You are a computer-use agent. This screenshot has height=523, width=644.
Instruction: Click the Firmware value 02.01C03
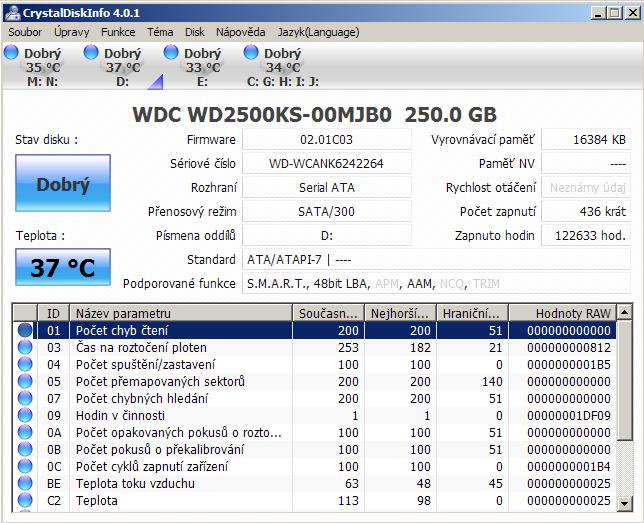coord(327,140)
